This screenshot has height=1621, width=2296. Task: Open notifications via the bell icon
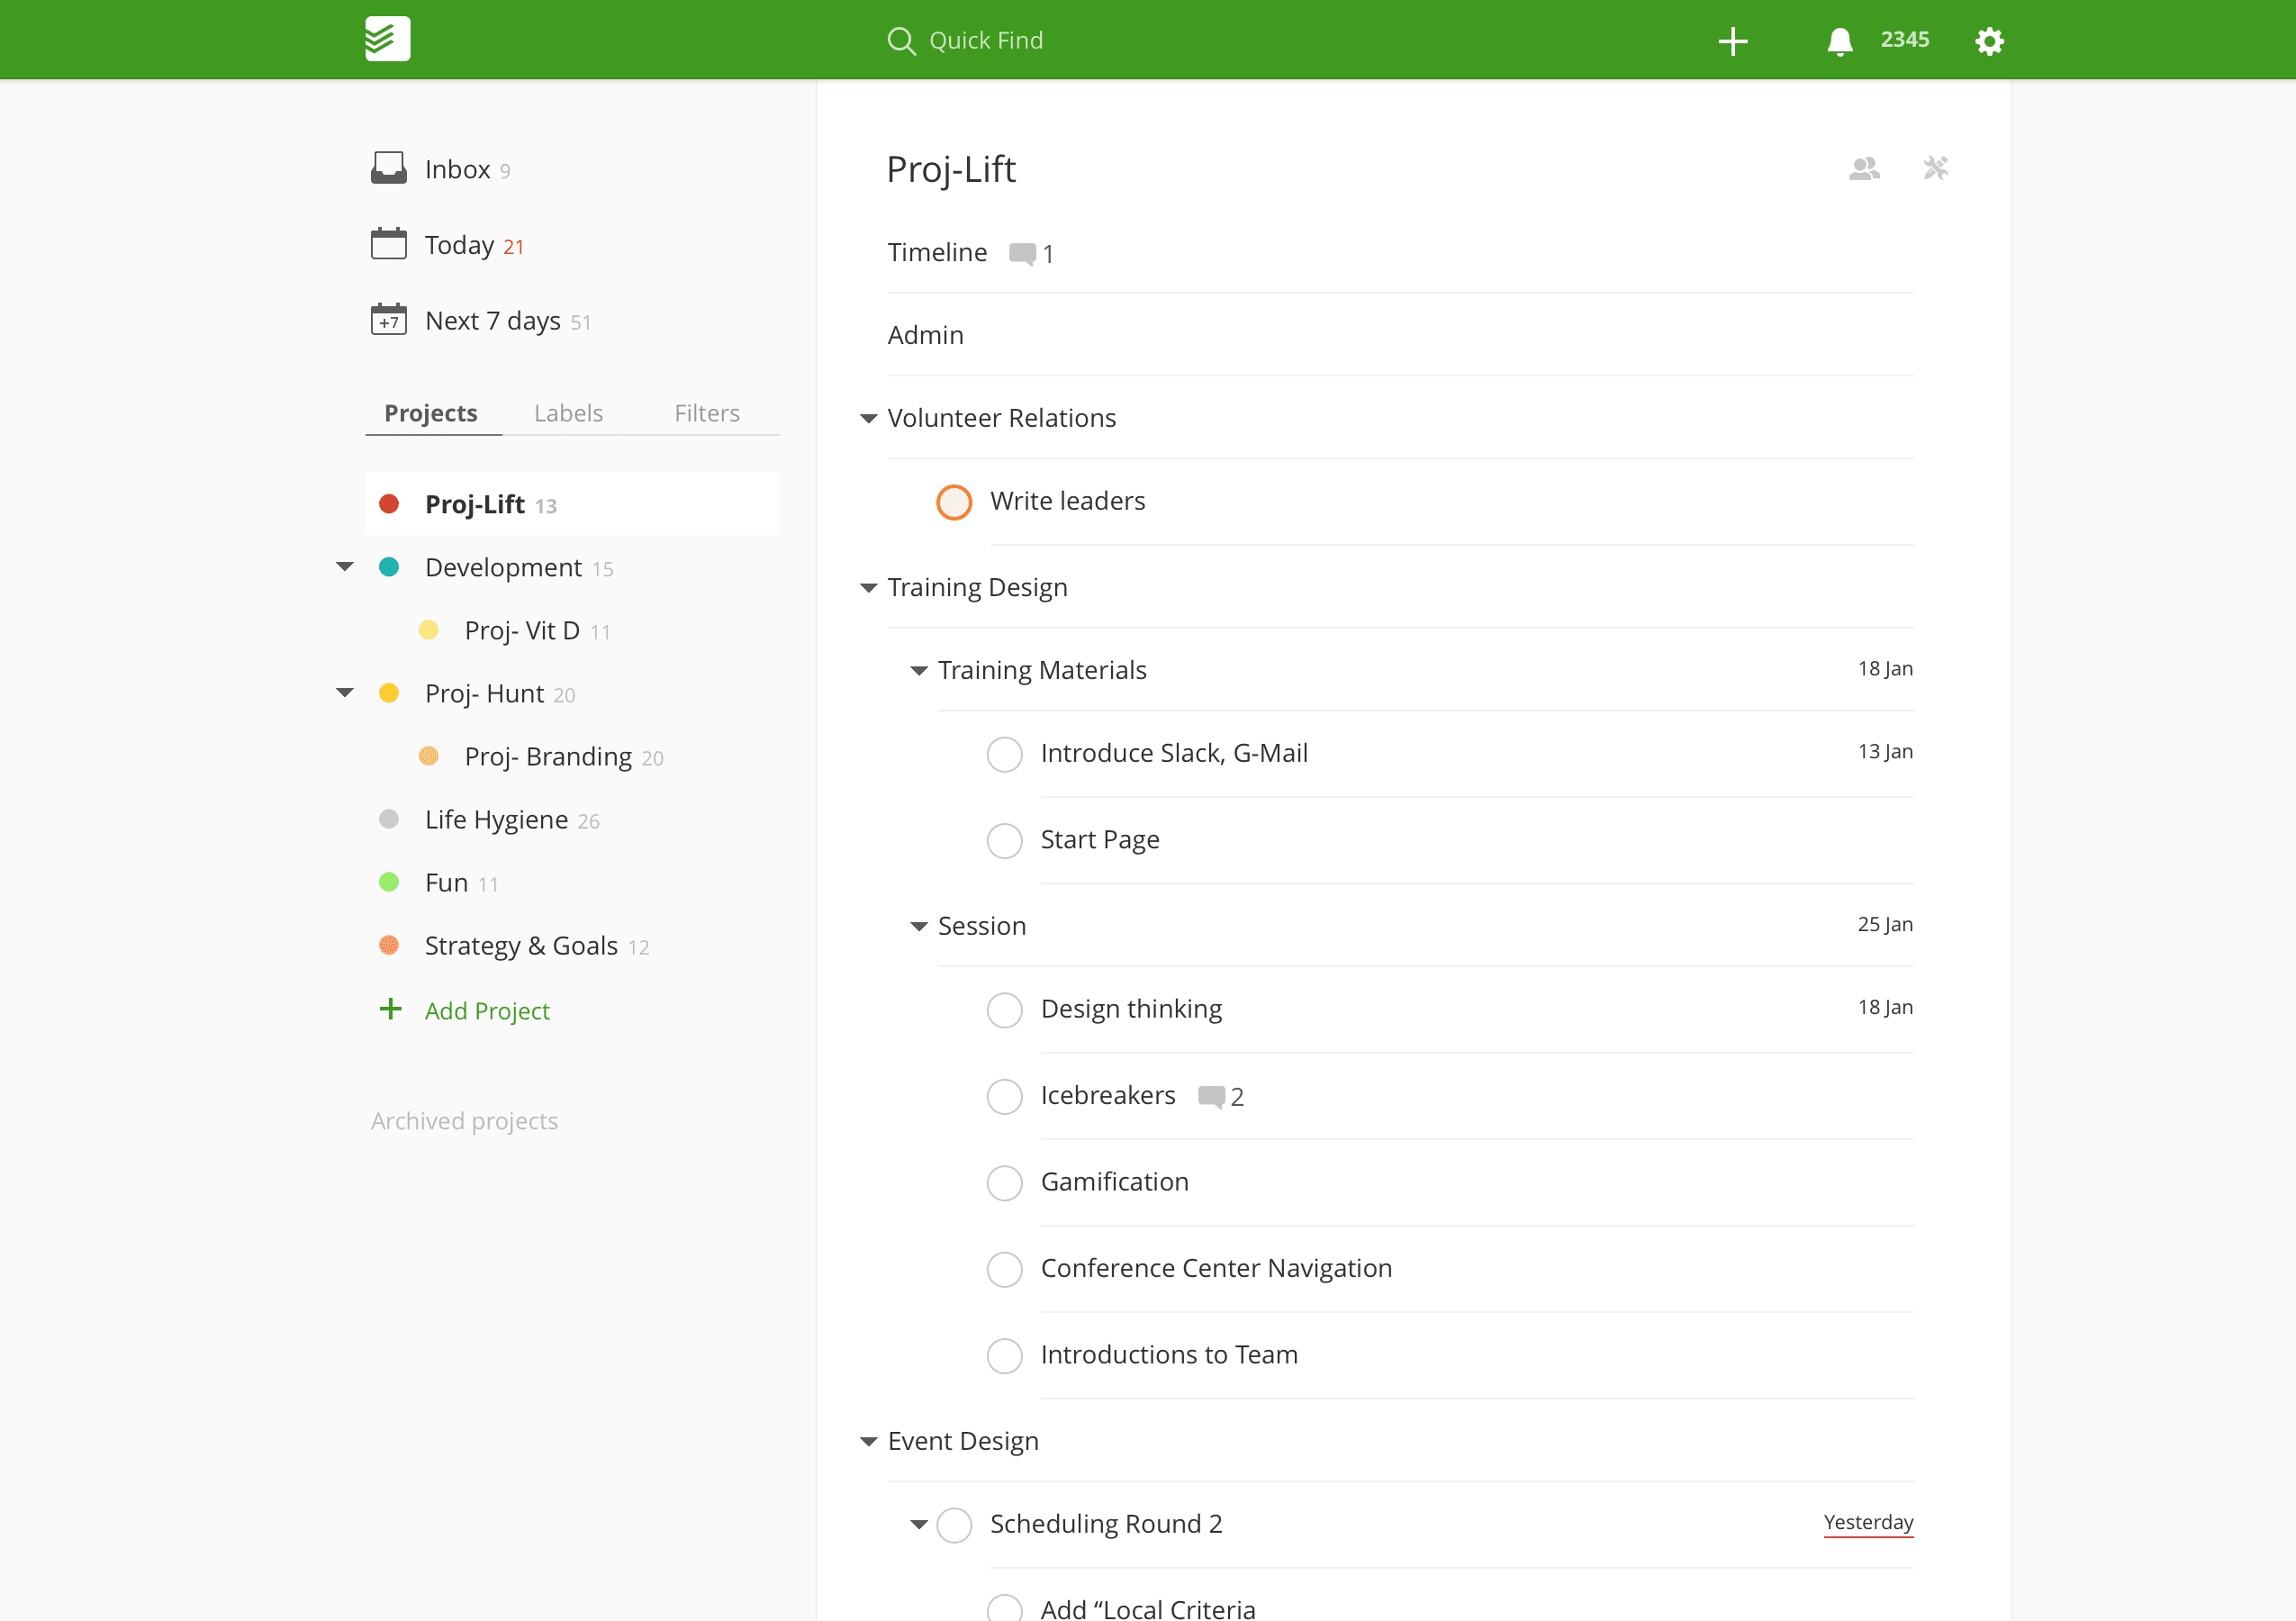pyautogui.click(x=1839, y=40)
